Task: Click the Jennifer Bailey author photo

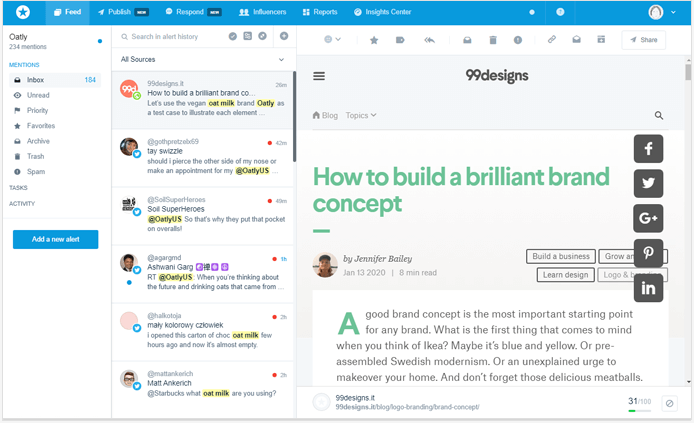Action: point(325,265)
